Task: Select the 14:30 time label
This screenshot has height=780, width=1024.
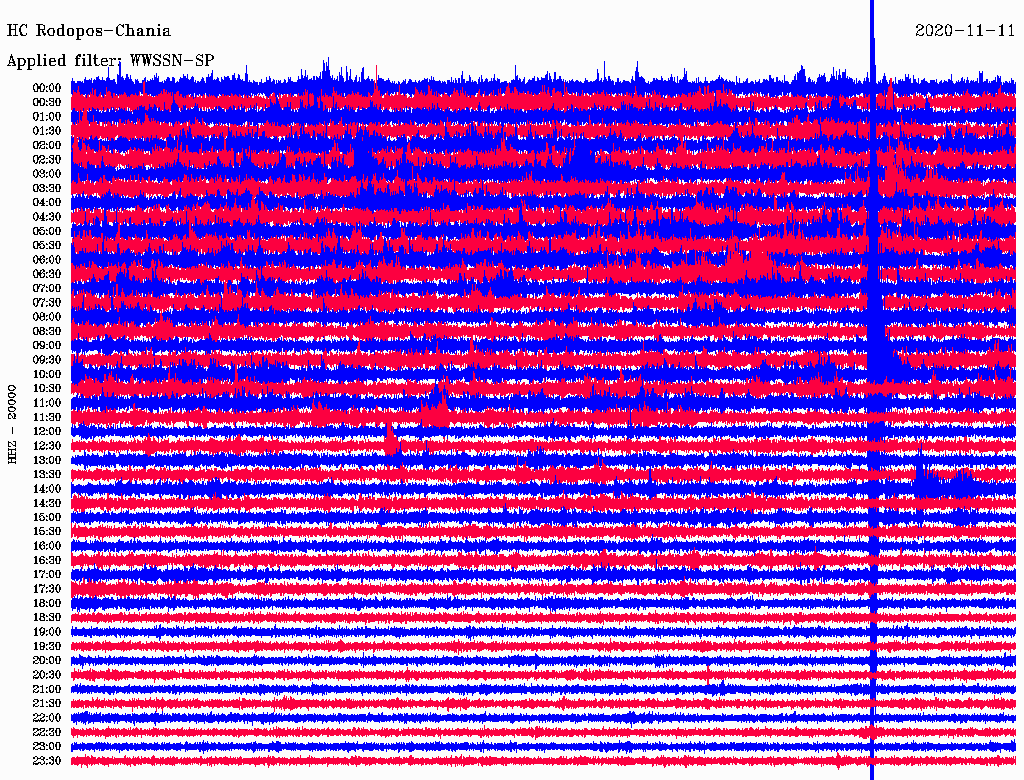Action: coord(47,504)
